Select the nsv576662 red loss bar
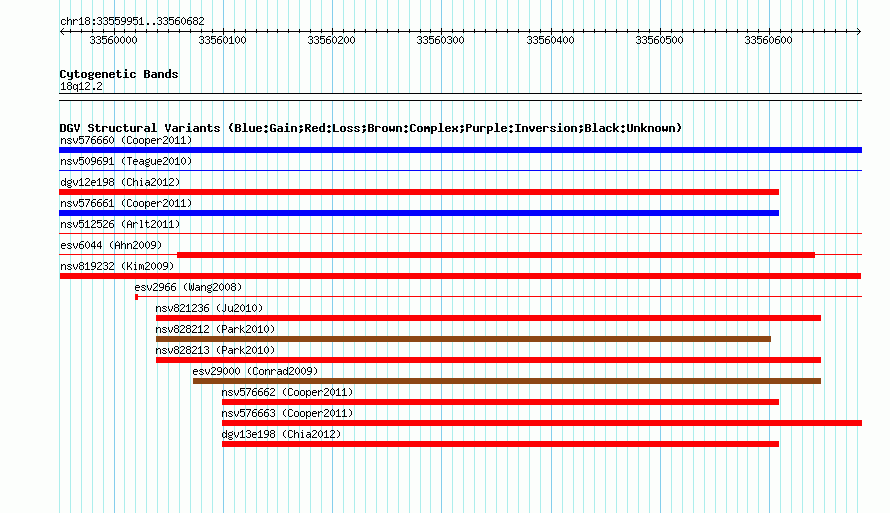The image size is (890, 513). [x=500, y=402]
